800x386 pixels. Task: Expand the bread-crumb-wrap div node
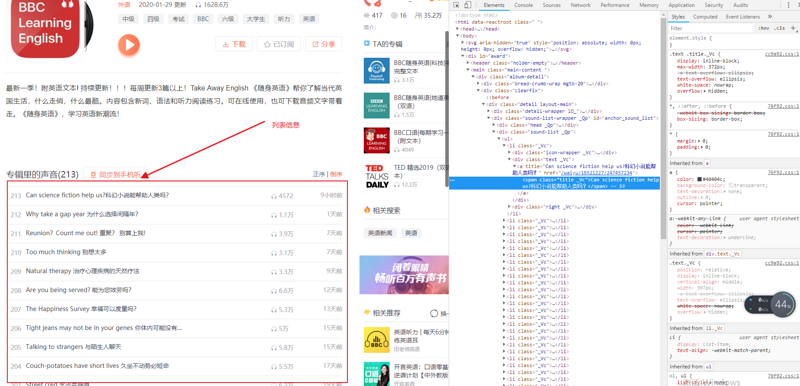[x=478, y=84]
